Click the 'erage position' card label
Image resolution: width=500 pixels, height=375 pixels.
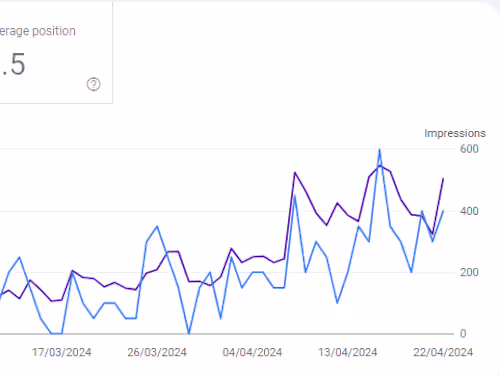[38, 31]
